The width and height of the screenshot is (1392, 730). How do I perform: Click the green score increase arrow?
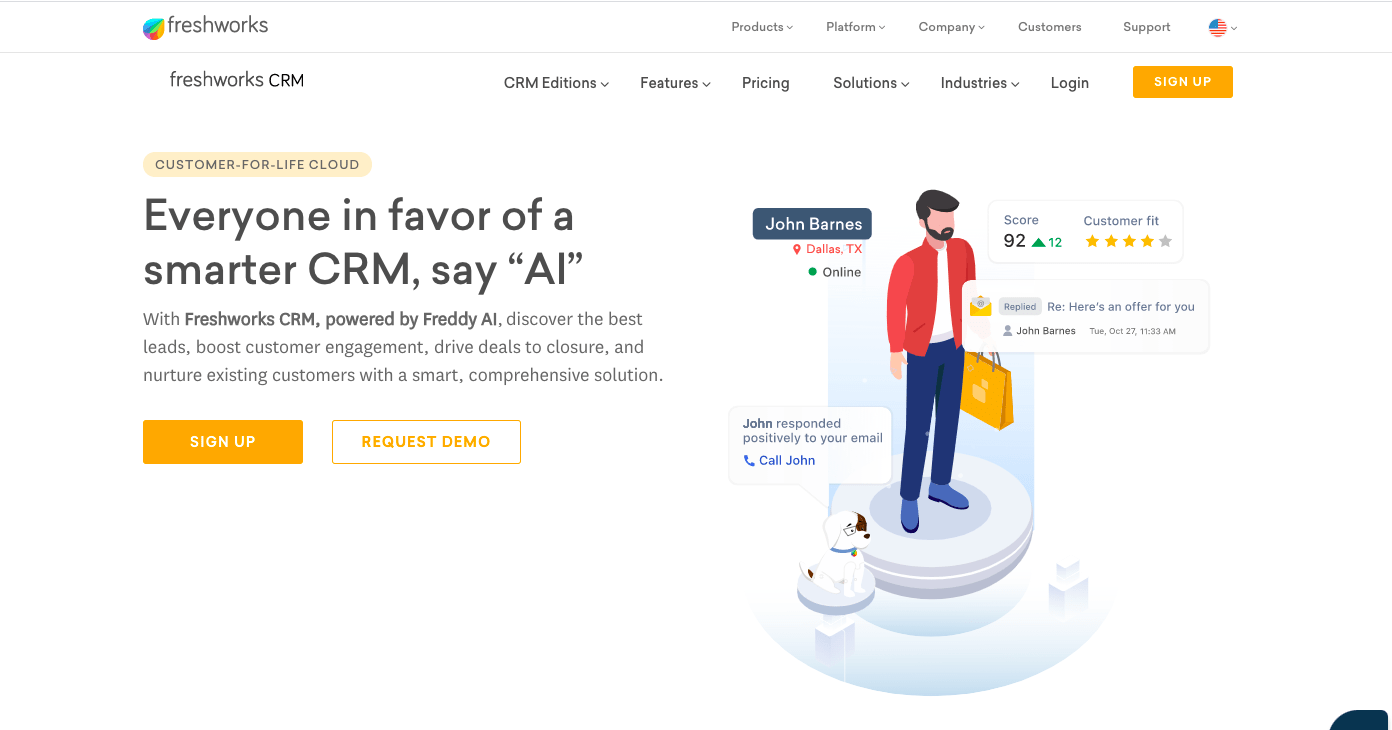click(x=1038, y=242)
